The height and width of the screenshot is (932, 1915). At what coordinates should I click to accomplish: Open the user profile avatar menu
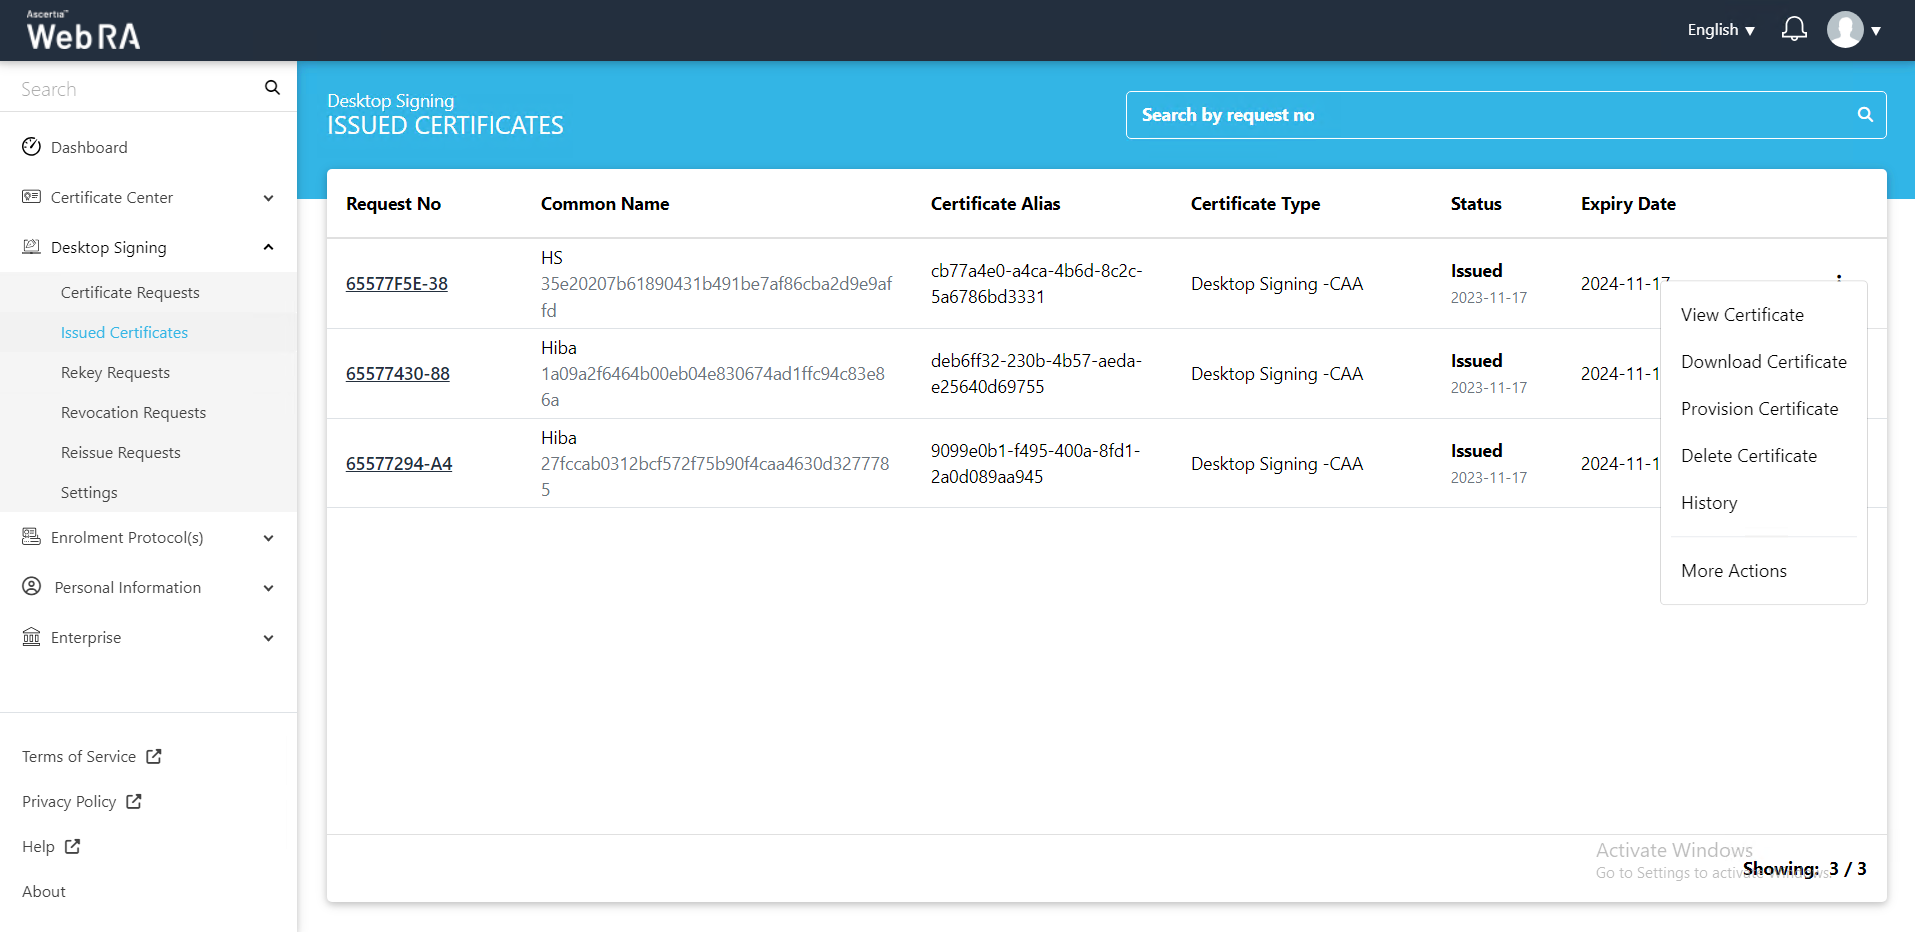[1845, 30]
